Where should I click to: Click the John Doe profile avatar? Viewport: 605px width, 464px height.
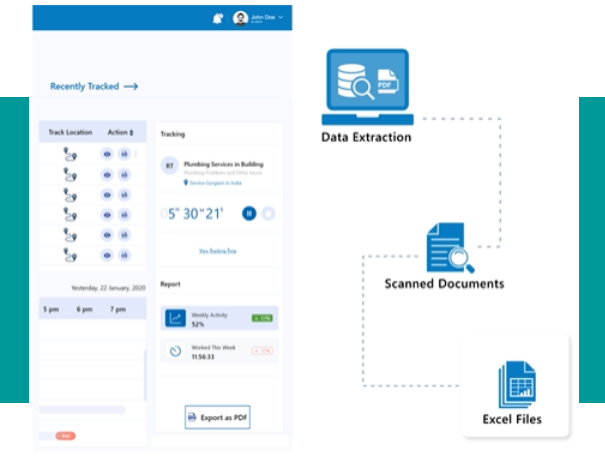240,18
